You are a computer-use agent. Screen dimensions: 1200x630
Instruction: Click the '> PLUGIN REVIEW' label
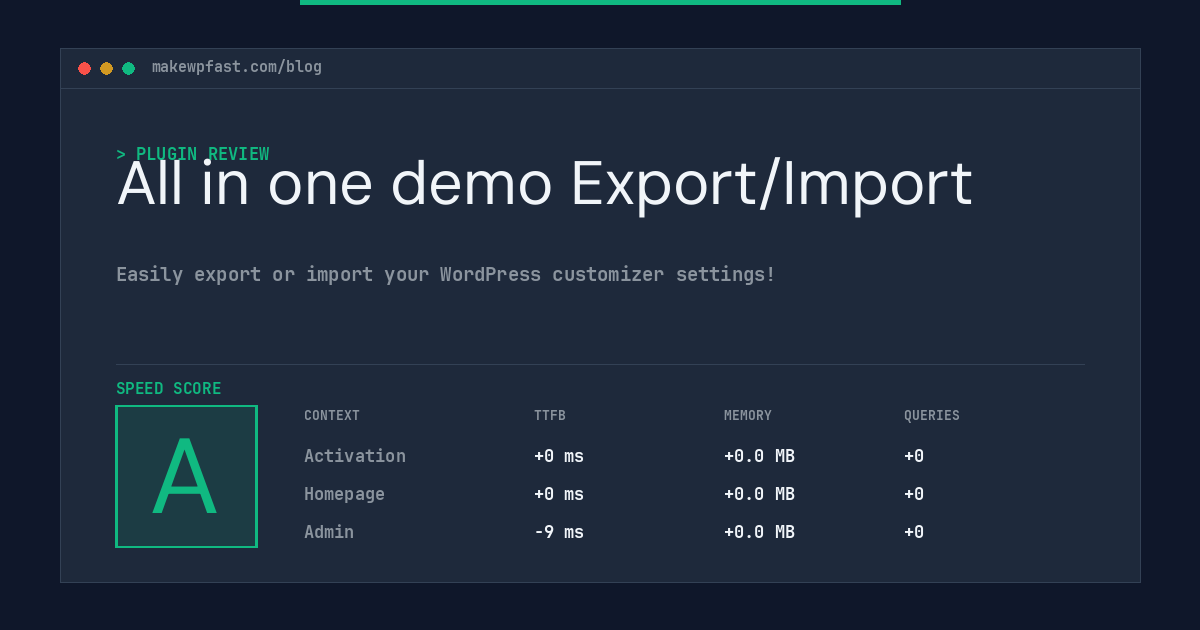tap(192, 154)
